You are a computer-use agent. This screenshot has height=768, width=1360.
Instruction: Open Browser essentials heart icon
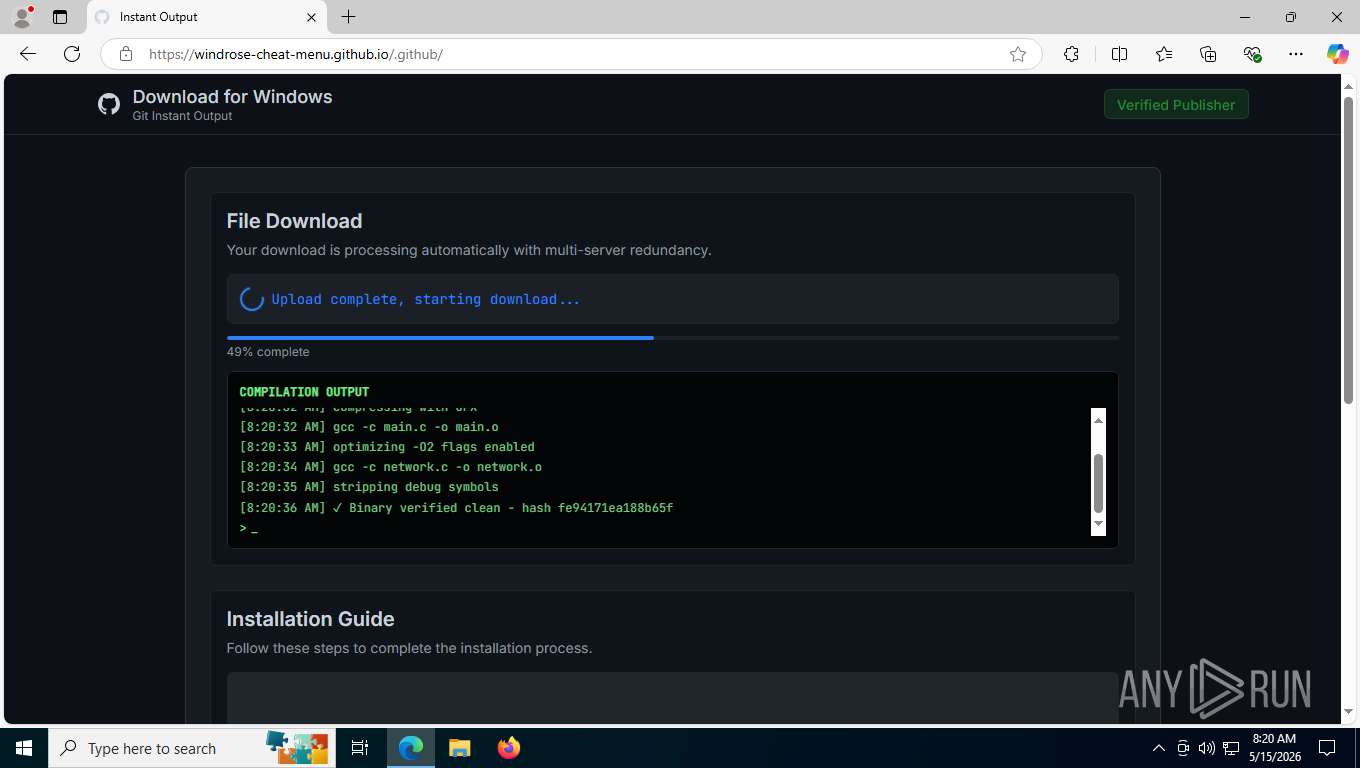[1252, 54]
